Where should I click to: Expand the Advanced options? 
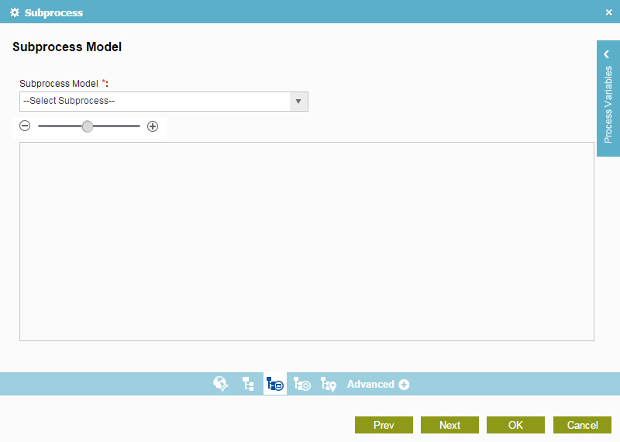378,384
